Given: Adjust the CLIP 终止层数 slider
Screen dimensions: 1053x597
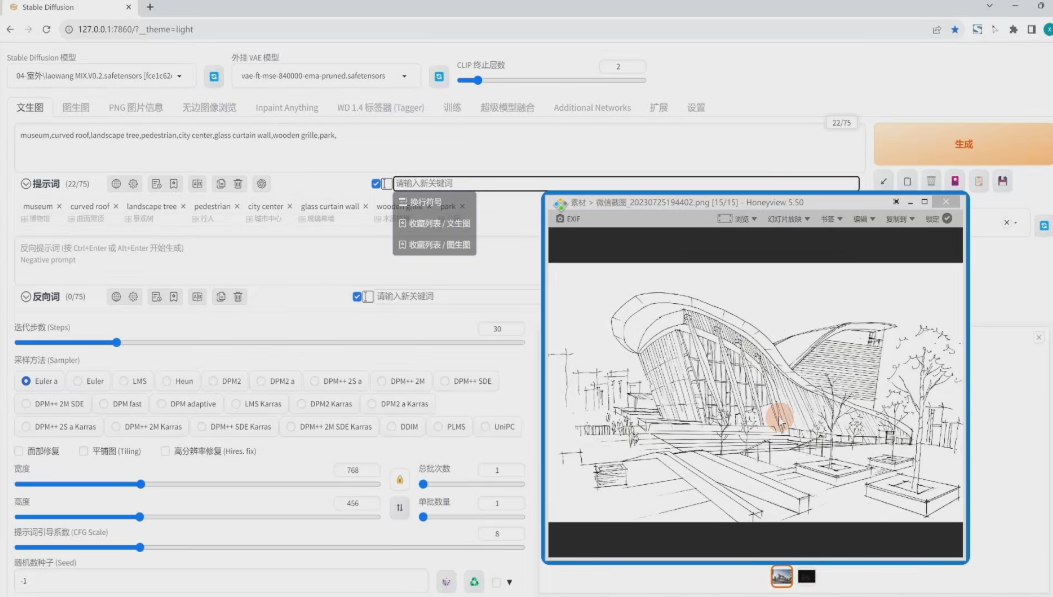Looking at the screenshot, I should 551,81.
